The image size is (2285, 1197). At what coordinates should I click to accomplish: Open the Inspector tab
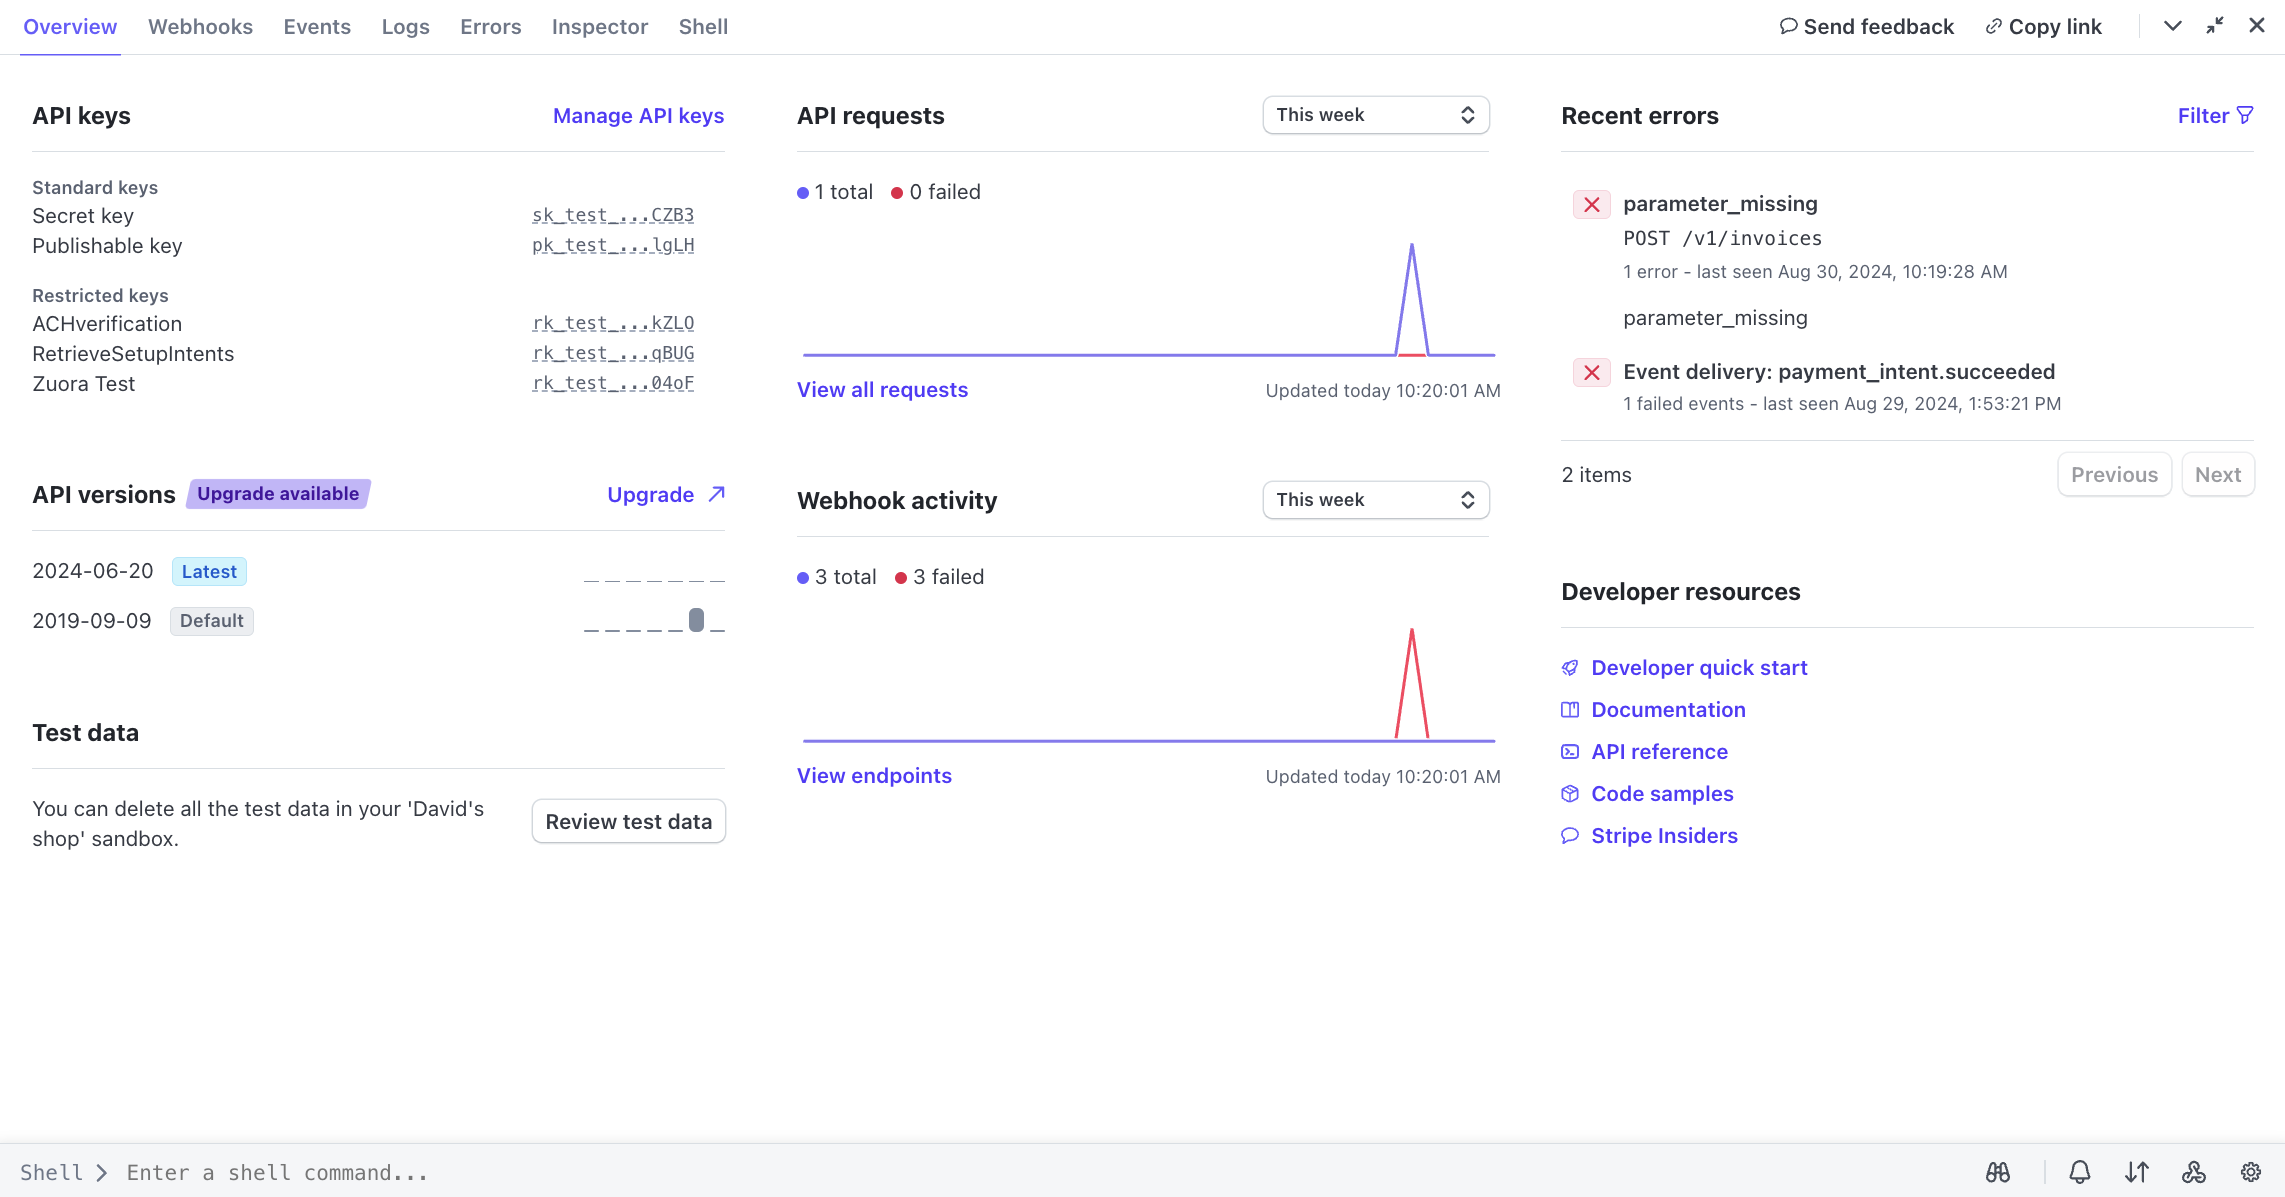pyautogui.click(x=599, y=27)
